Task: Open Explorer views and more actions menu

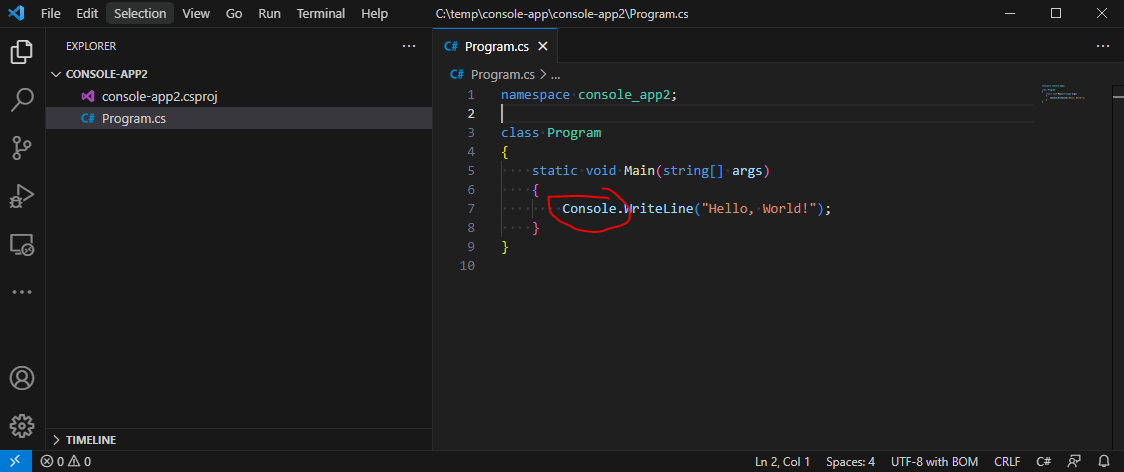Action: pyautogui.click(x=409, y=46)
